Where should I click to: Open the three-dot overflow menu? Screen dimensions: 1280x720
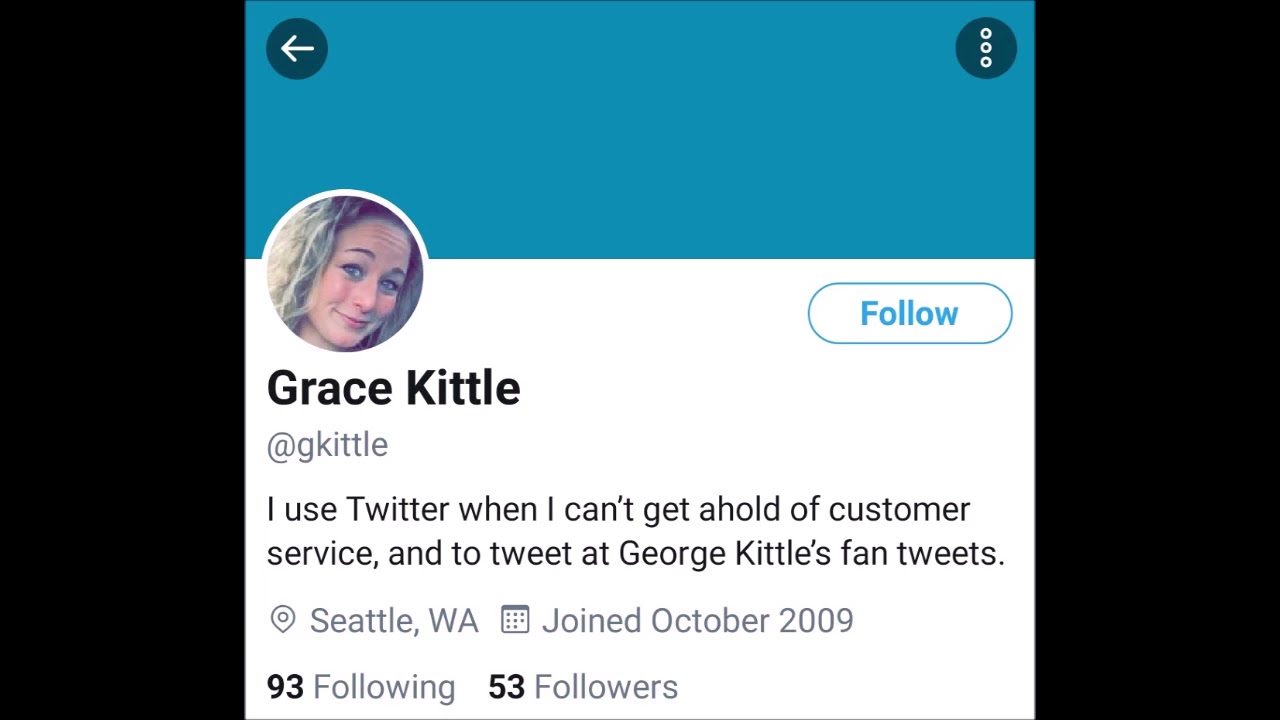tap(986, 48)
